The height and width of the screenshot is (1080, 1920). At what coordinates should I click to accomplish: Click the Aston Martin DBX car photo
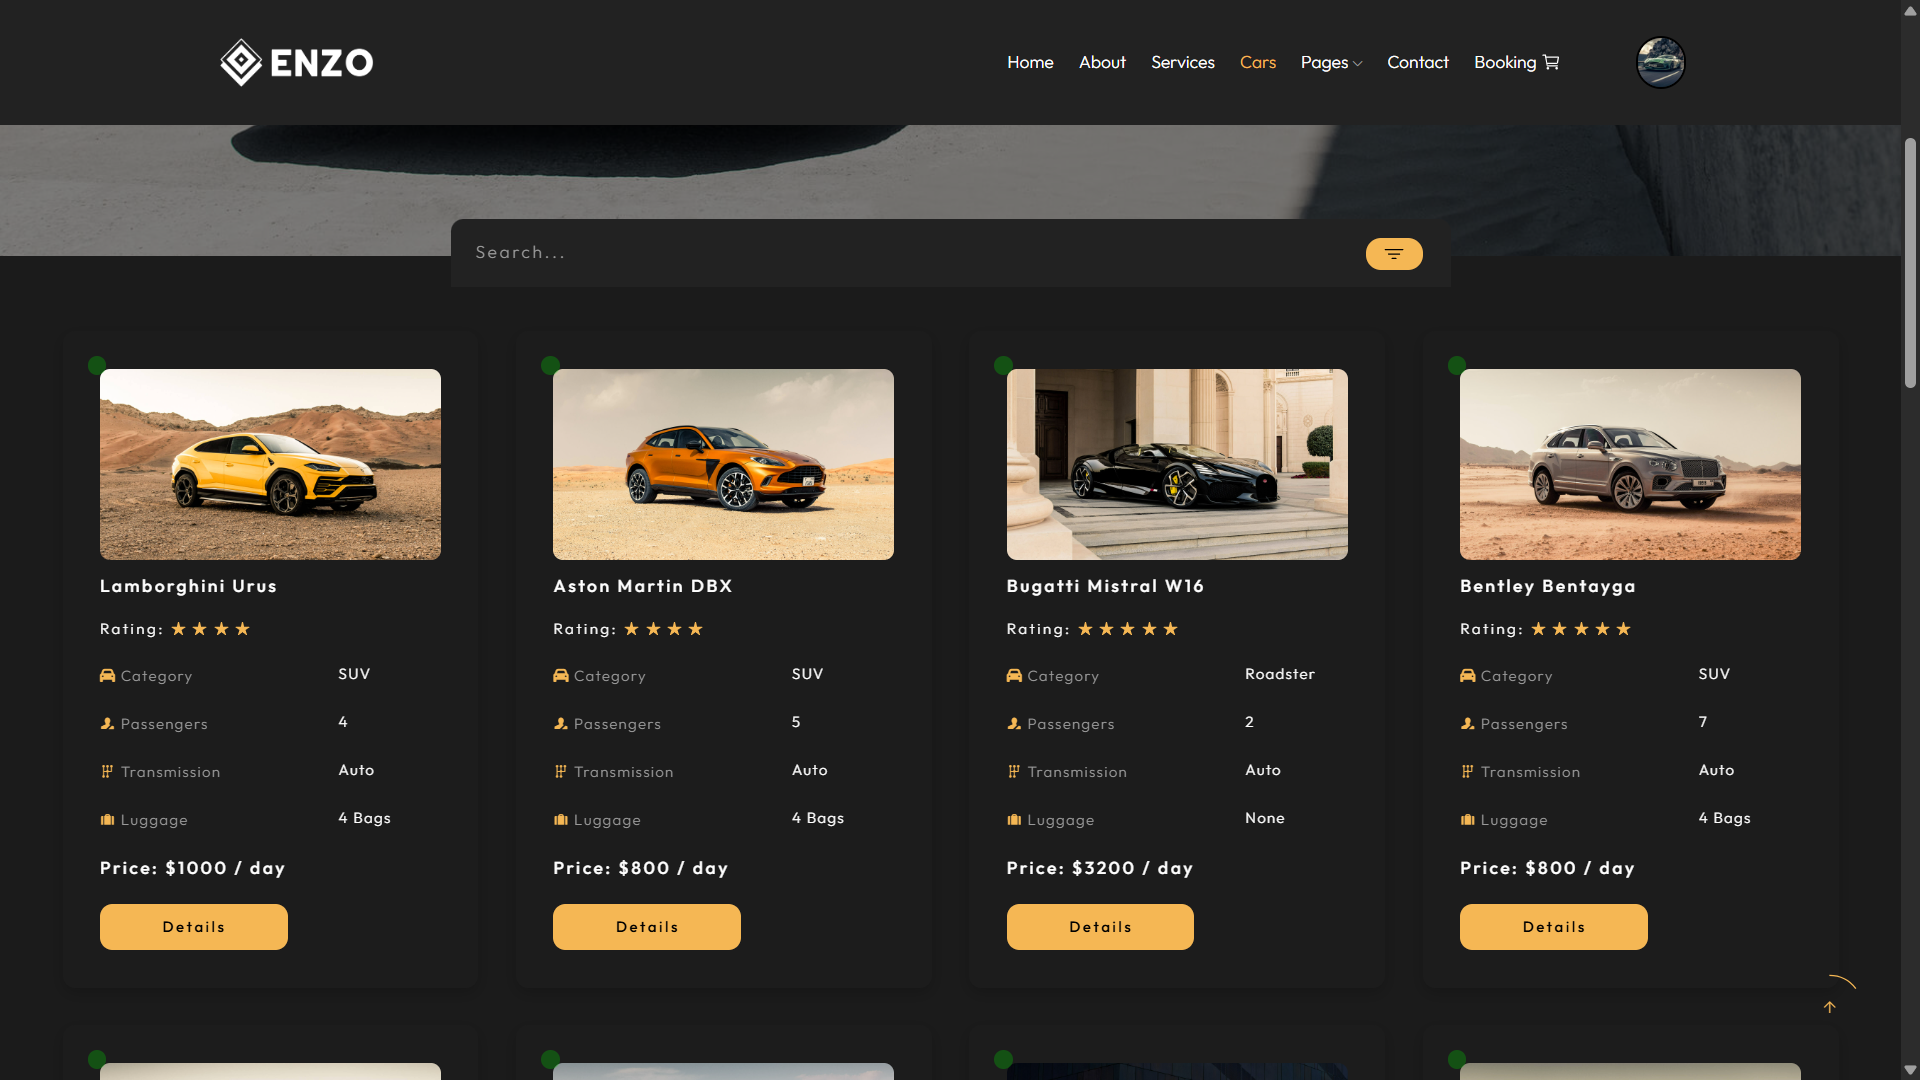click(723, 464)
